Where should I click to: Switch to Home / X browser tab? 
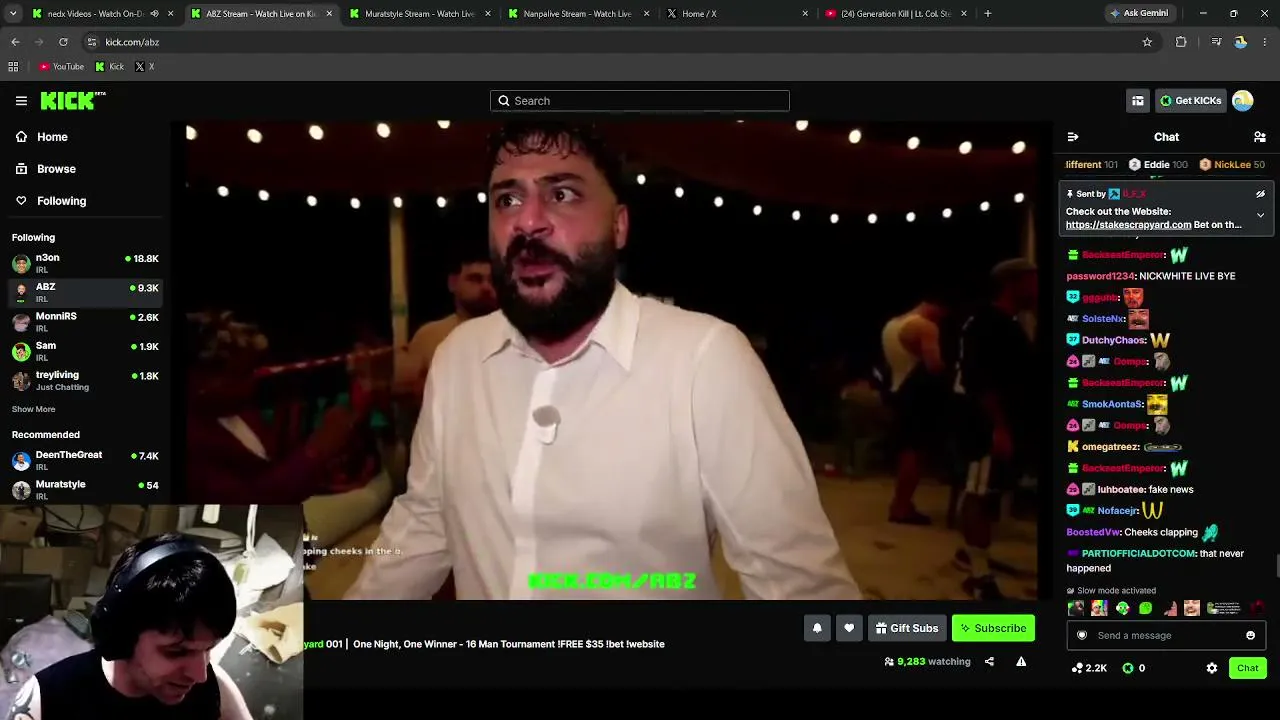click(x=737, y=14)
